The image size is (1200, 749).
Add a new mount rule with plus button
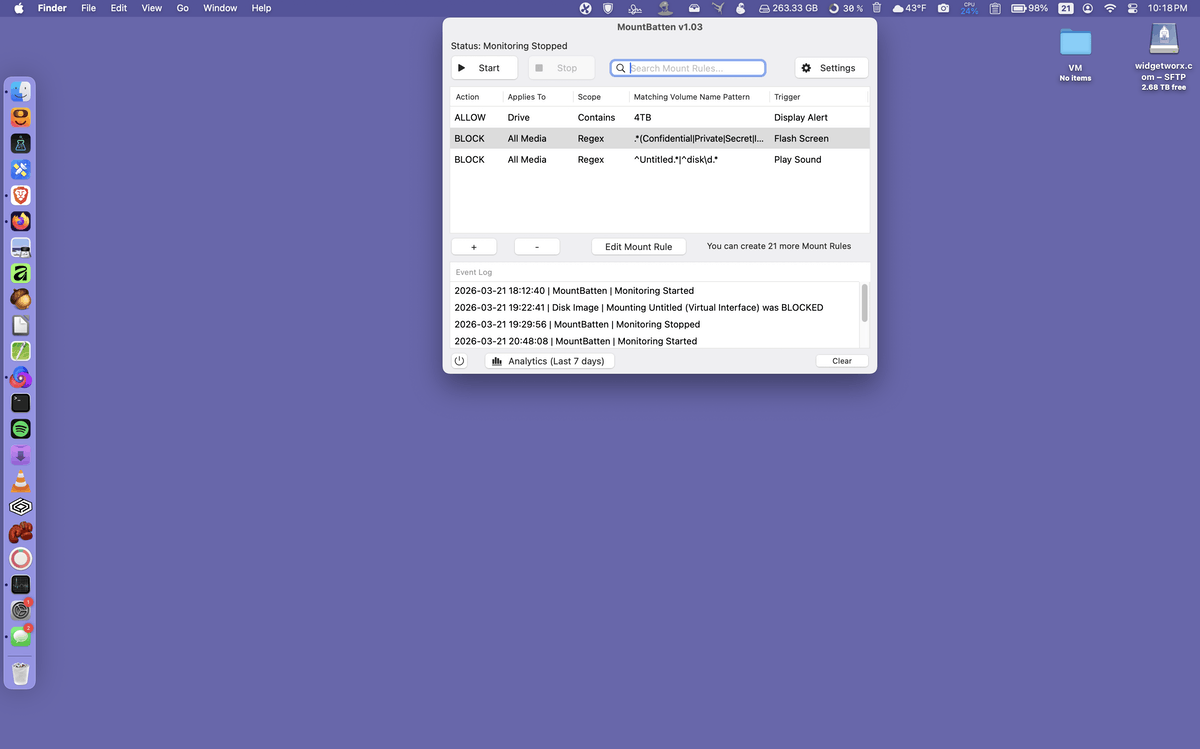(473, 247)
